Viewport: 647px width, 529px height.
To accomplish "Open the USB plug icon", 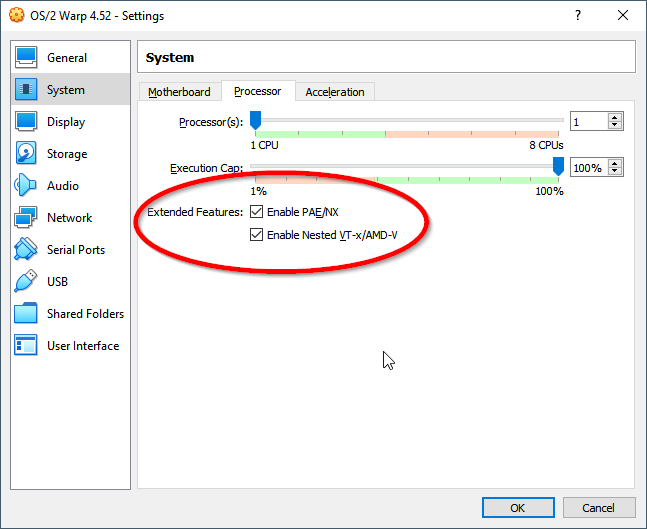I will pos(26,281).
